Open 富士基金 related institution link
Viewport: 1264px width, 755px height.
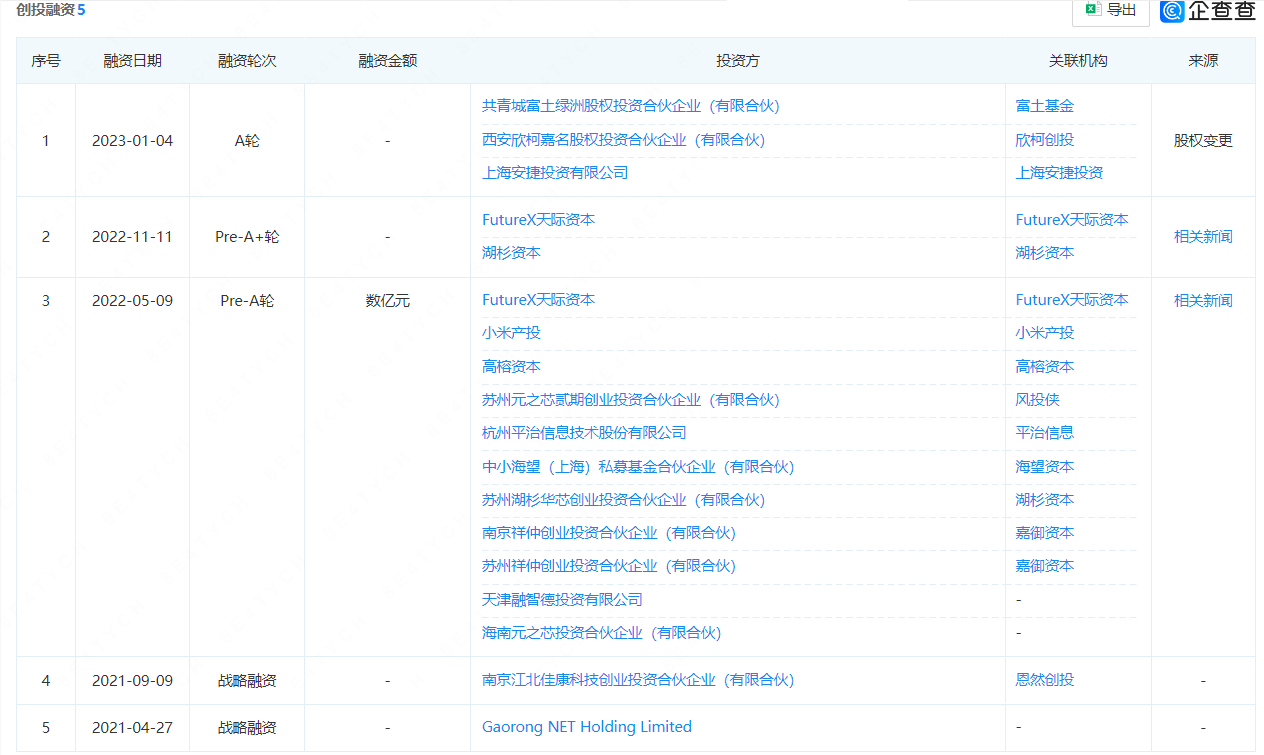coord(1044,106)
